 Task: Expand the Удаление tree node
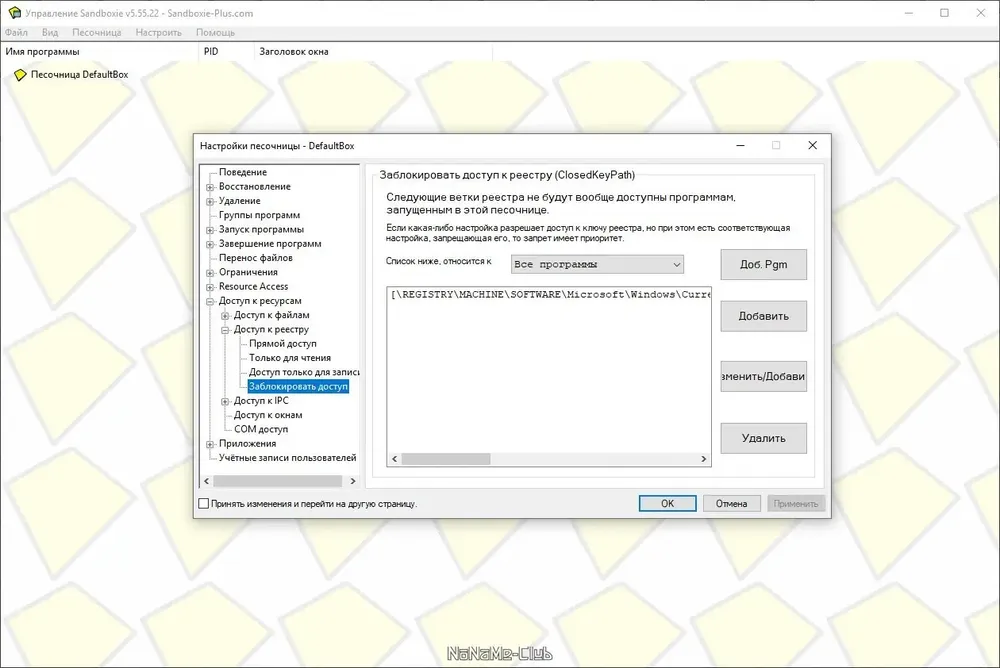coord(210,202)
